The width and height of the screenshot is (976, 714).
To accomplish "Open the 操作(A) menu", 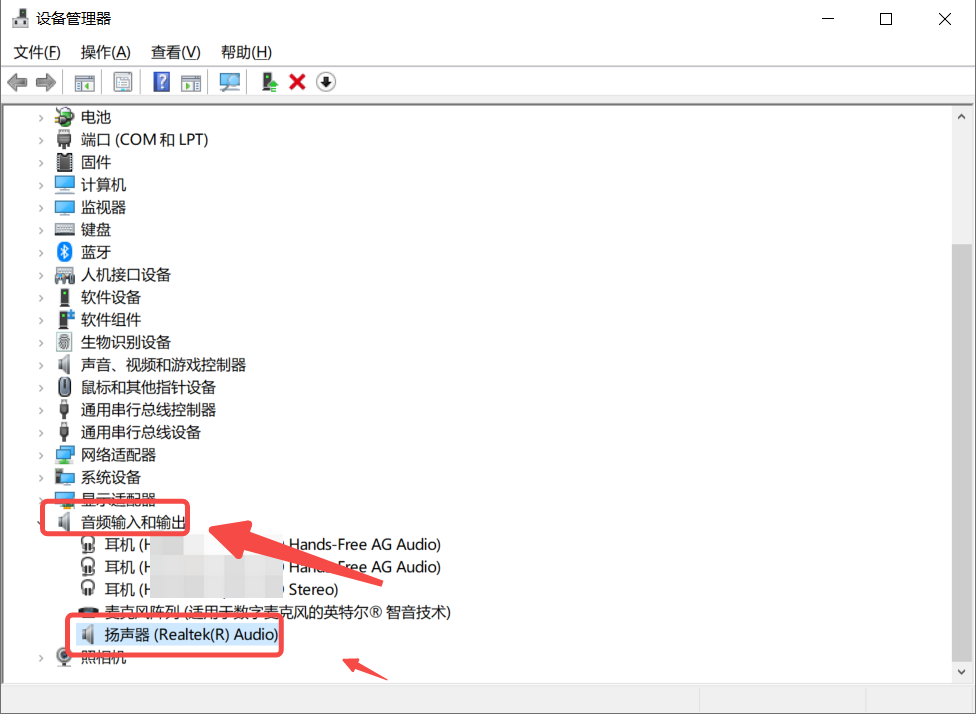I will [106, 52].
